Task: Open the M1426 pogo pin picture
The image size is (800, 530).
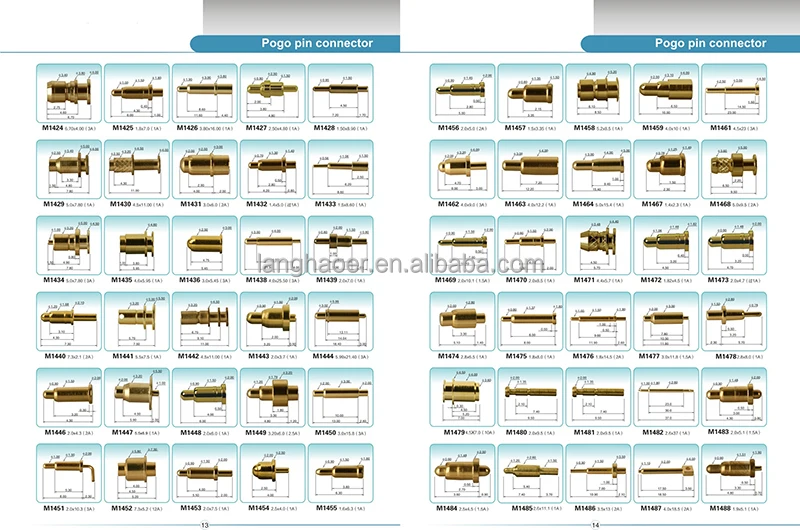Action: coord(205,93)
